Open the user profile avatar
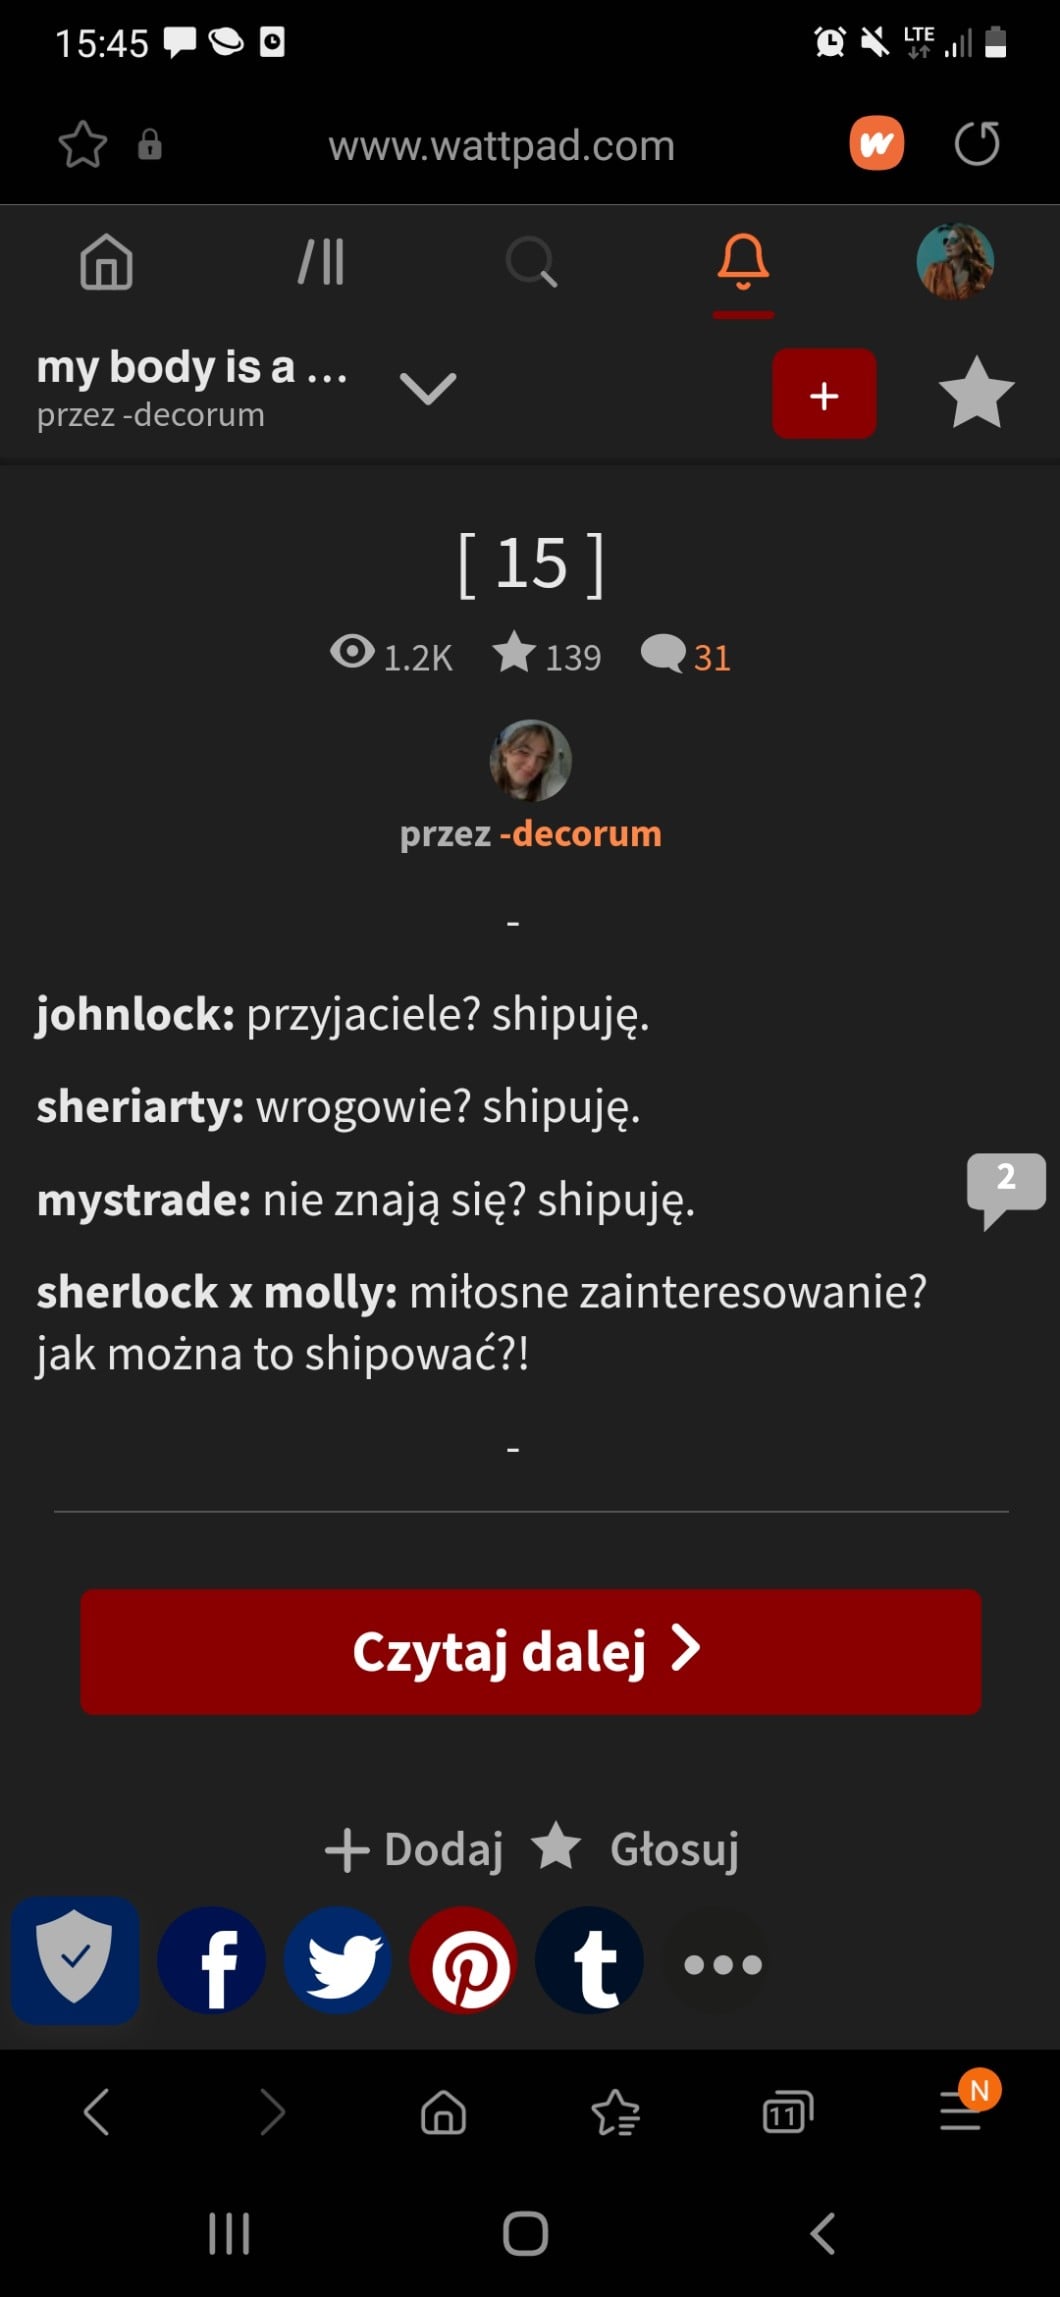This screenshot has width=1060, height=2297. pos(955,262)
